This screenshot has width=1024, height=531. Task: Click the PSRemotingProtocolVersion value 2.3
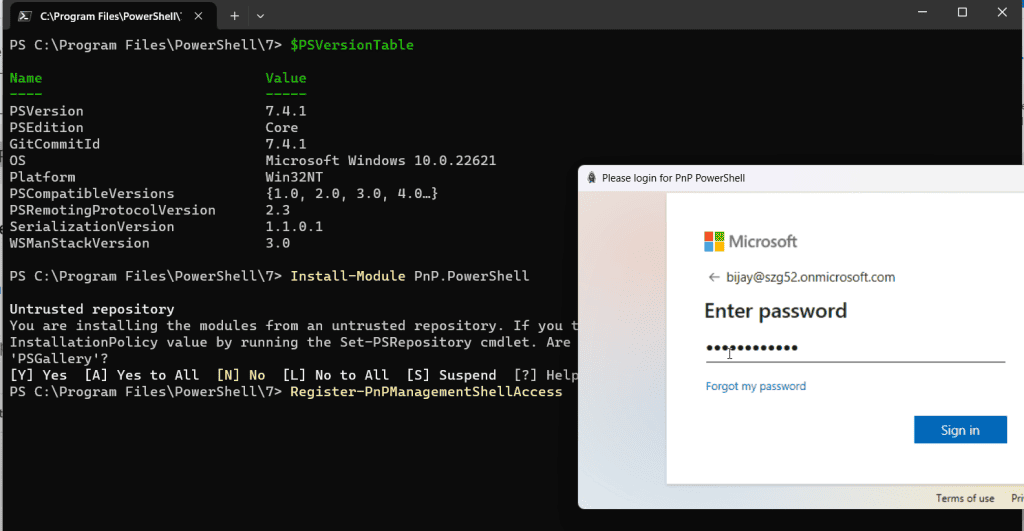click(278, 210)
